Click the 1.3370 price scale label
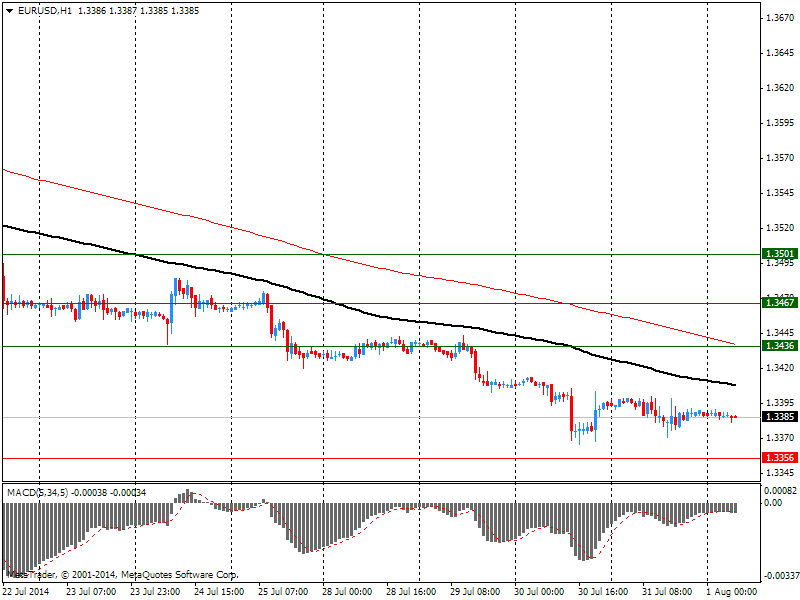Viewport: 800px width, 600px height. (780, 437)
